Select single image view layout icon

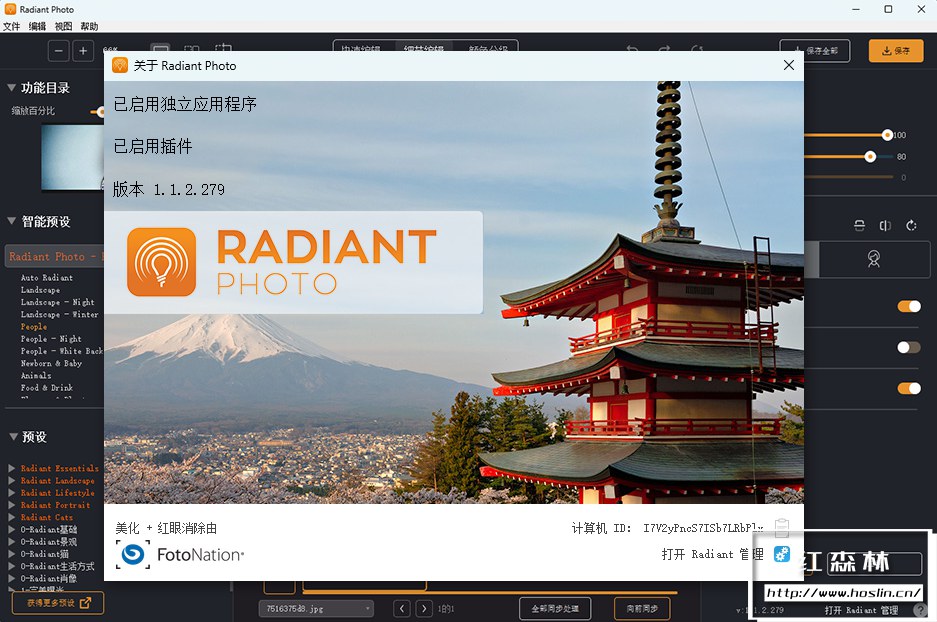(160, 47)
